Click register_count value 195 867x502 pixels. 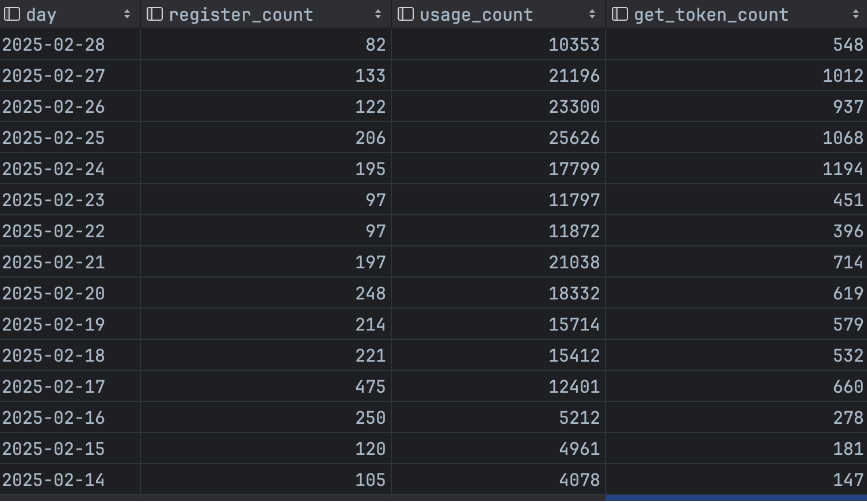click(370, 169)
